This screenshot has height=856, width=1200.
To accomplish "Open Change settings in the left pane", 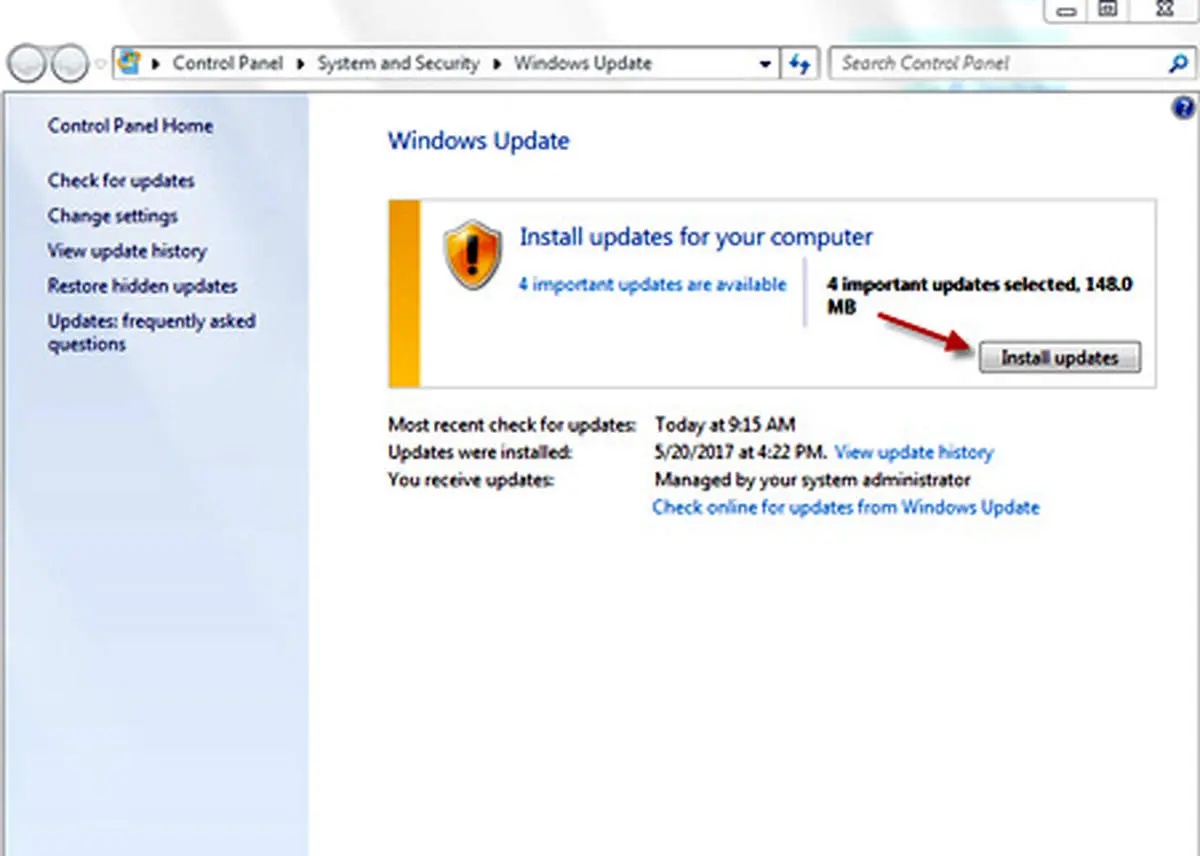I will click(112, 216).
